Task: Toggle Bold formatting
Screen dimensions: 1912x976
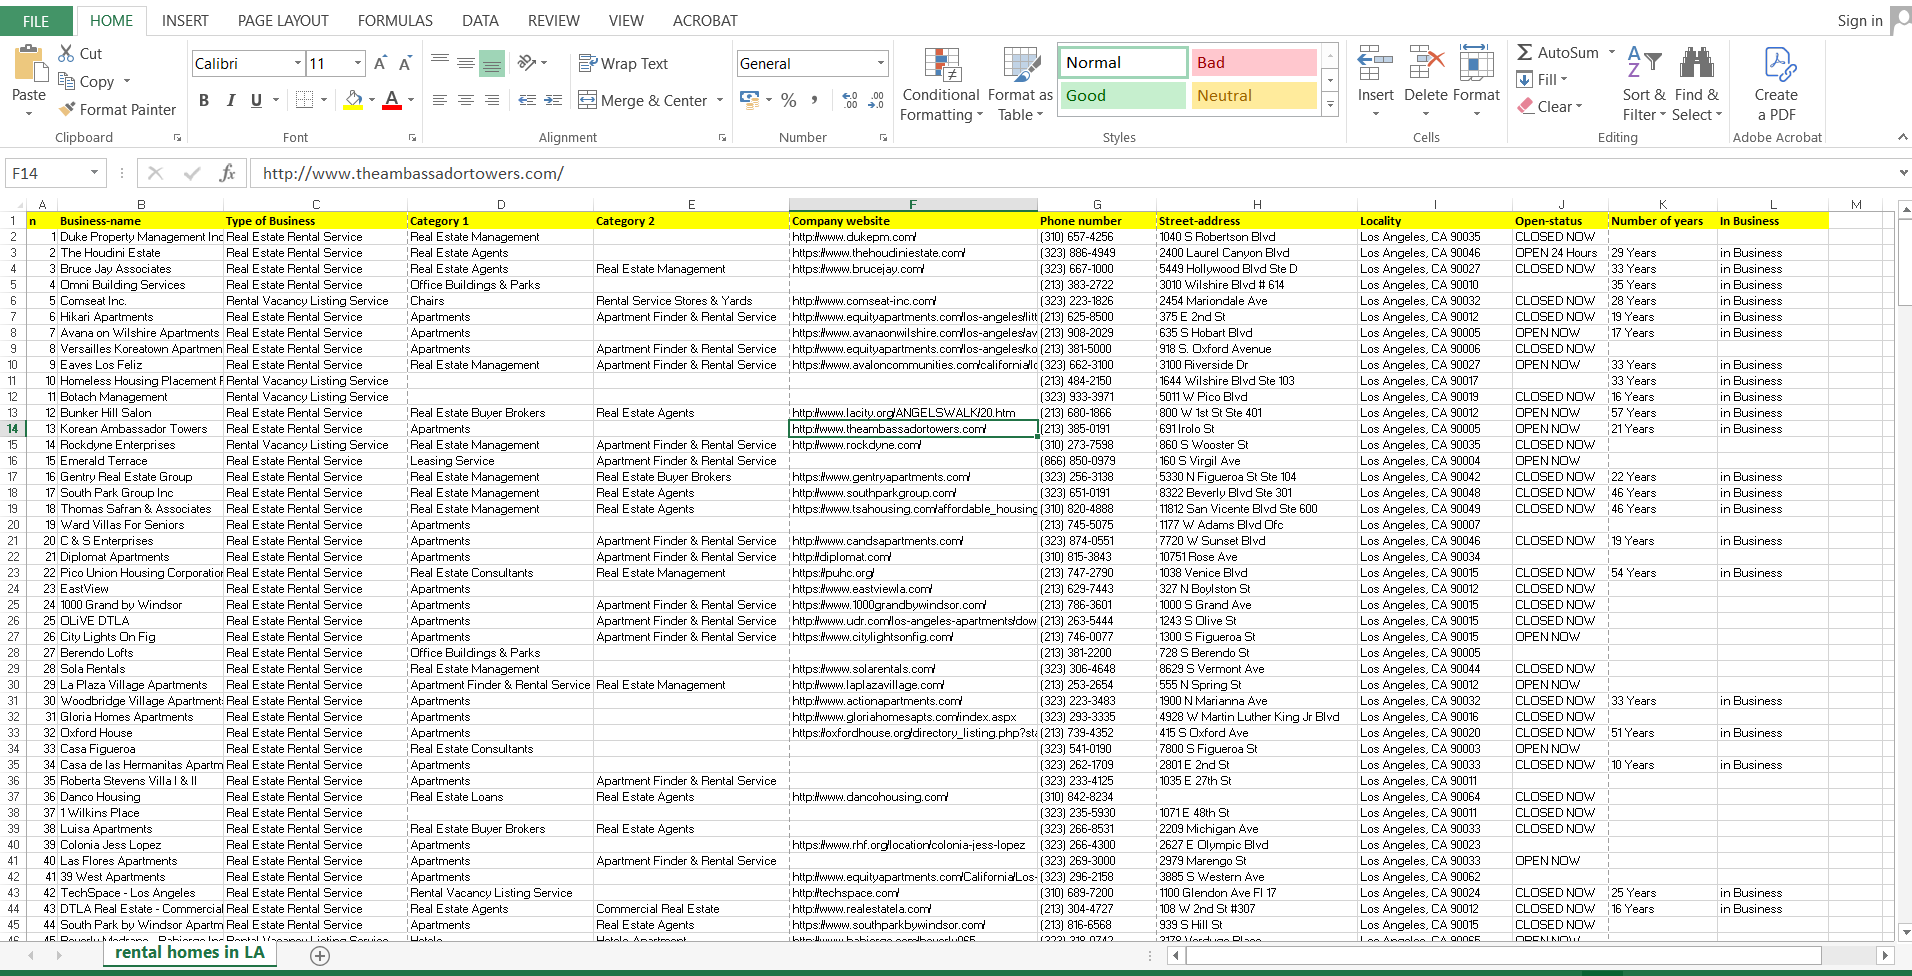Action: click(204, 100)
